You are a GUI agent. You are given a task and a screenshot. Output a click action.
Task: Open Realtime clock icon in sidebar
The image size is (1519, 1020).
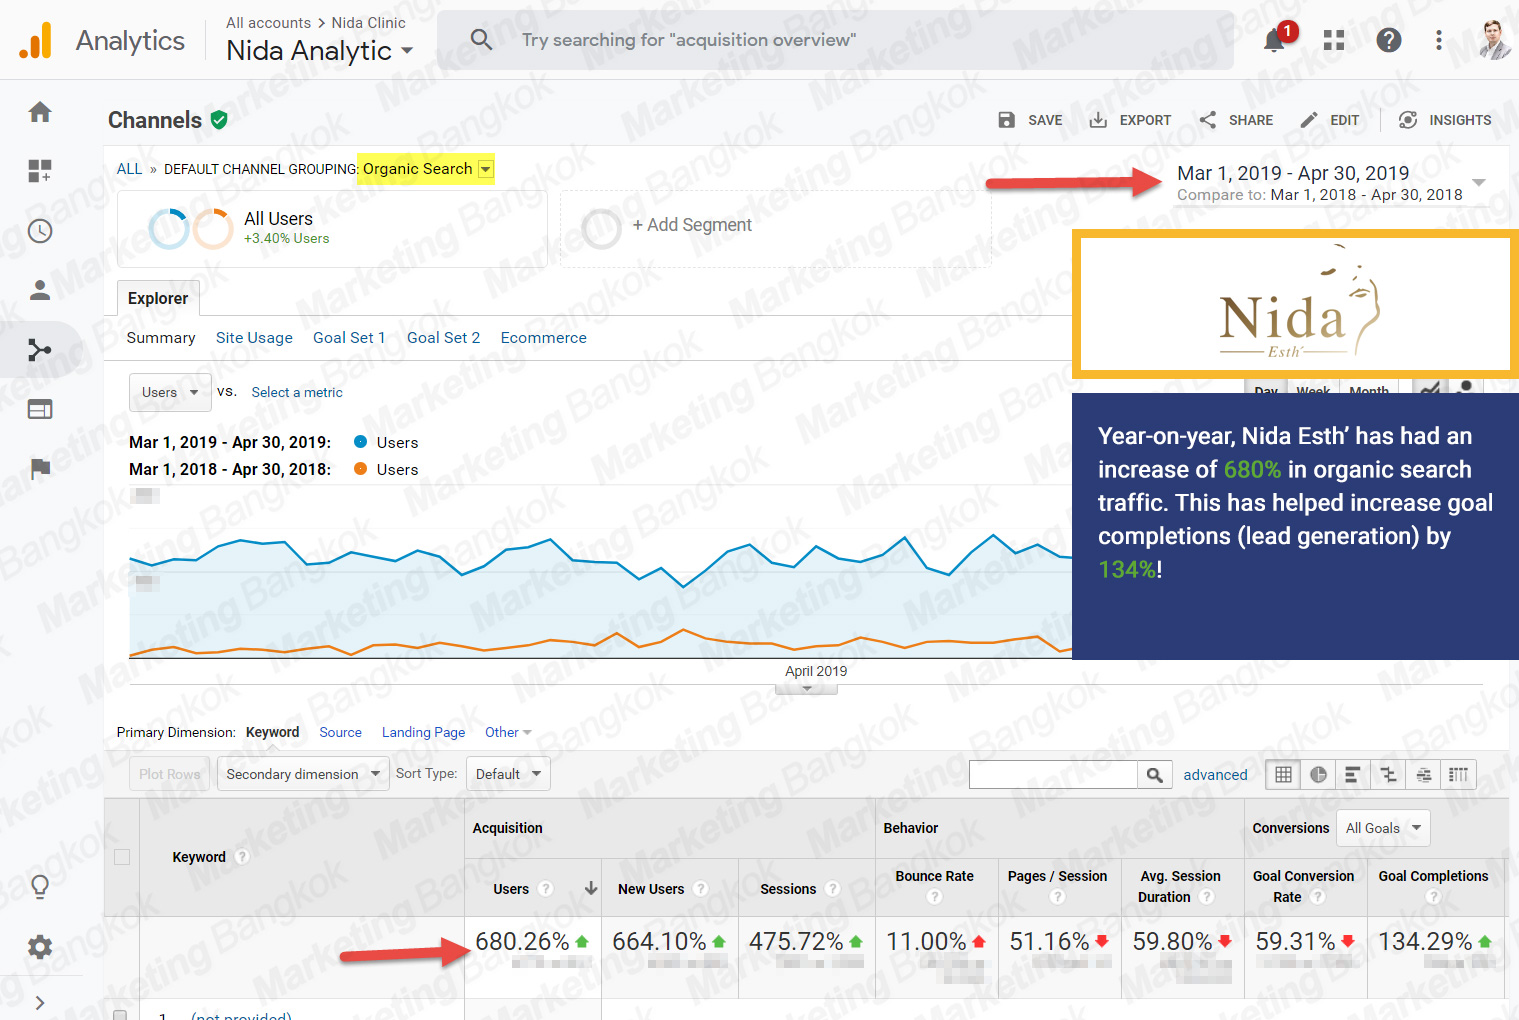[x=40, y=231]
